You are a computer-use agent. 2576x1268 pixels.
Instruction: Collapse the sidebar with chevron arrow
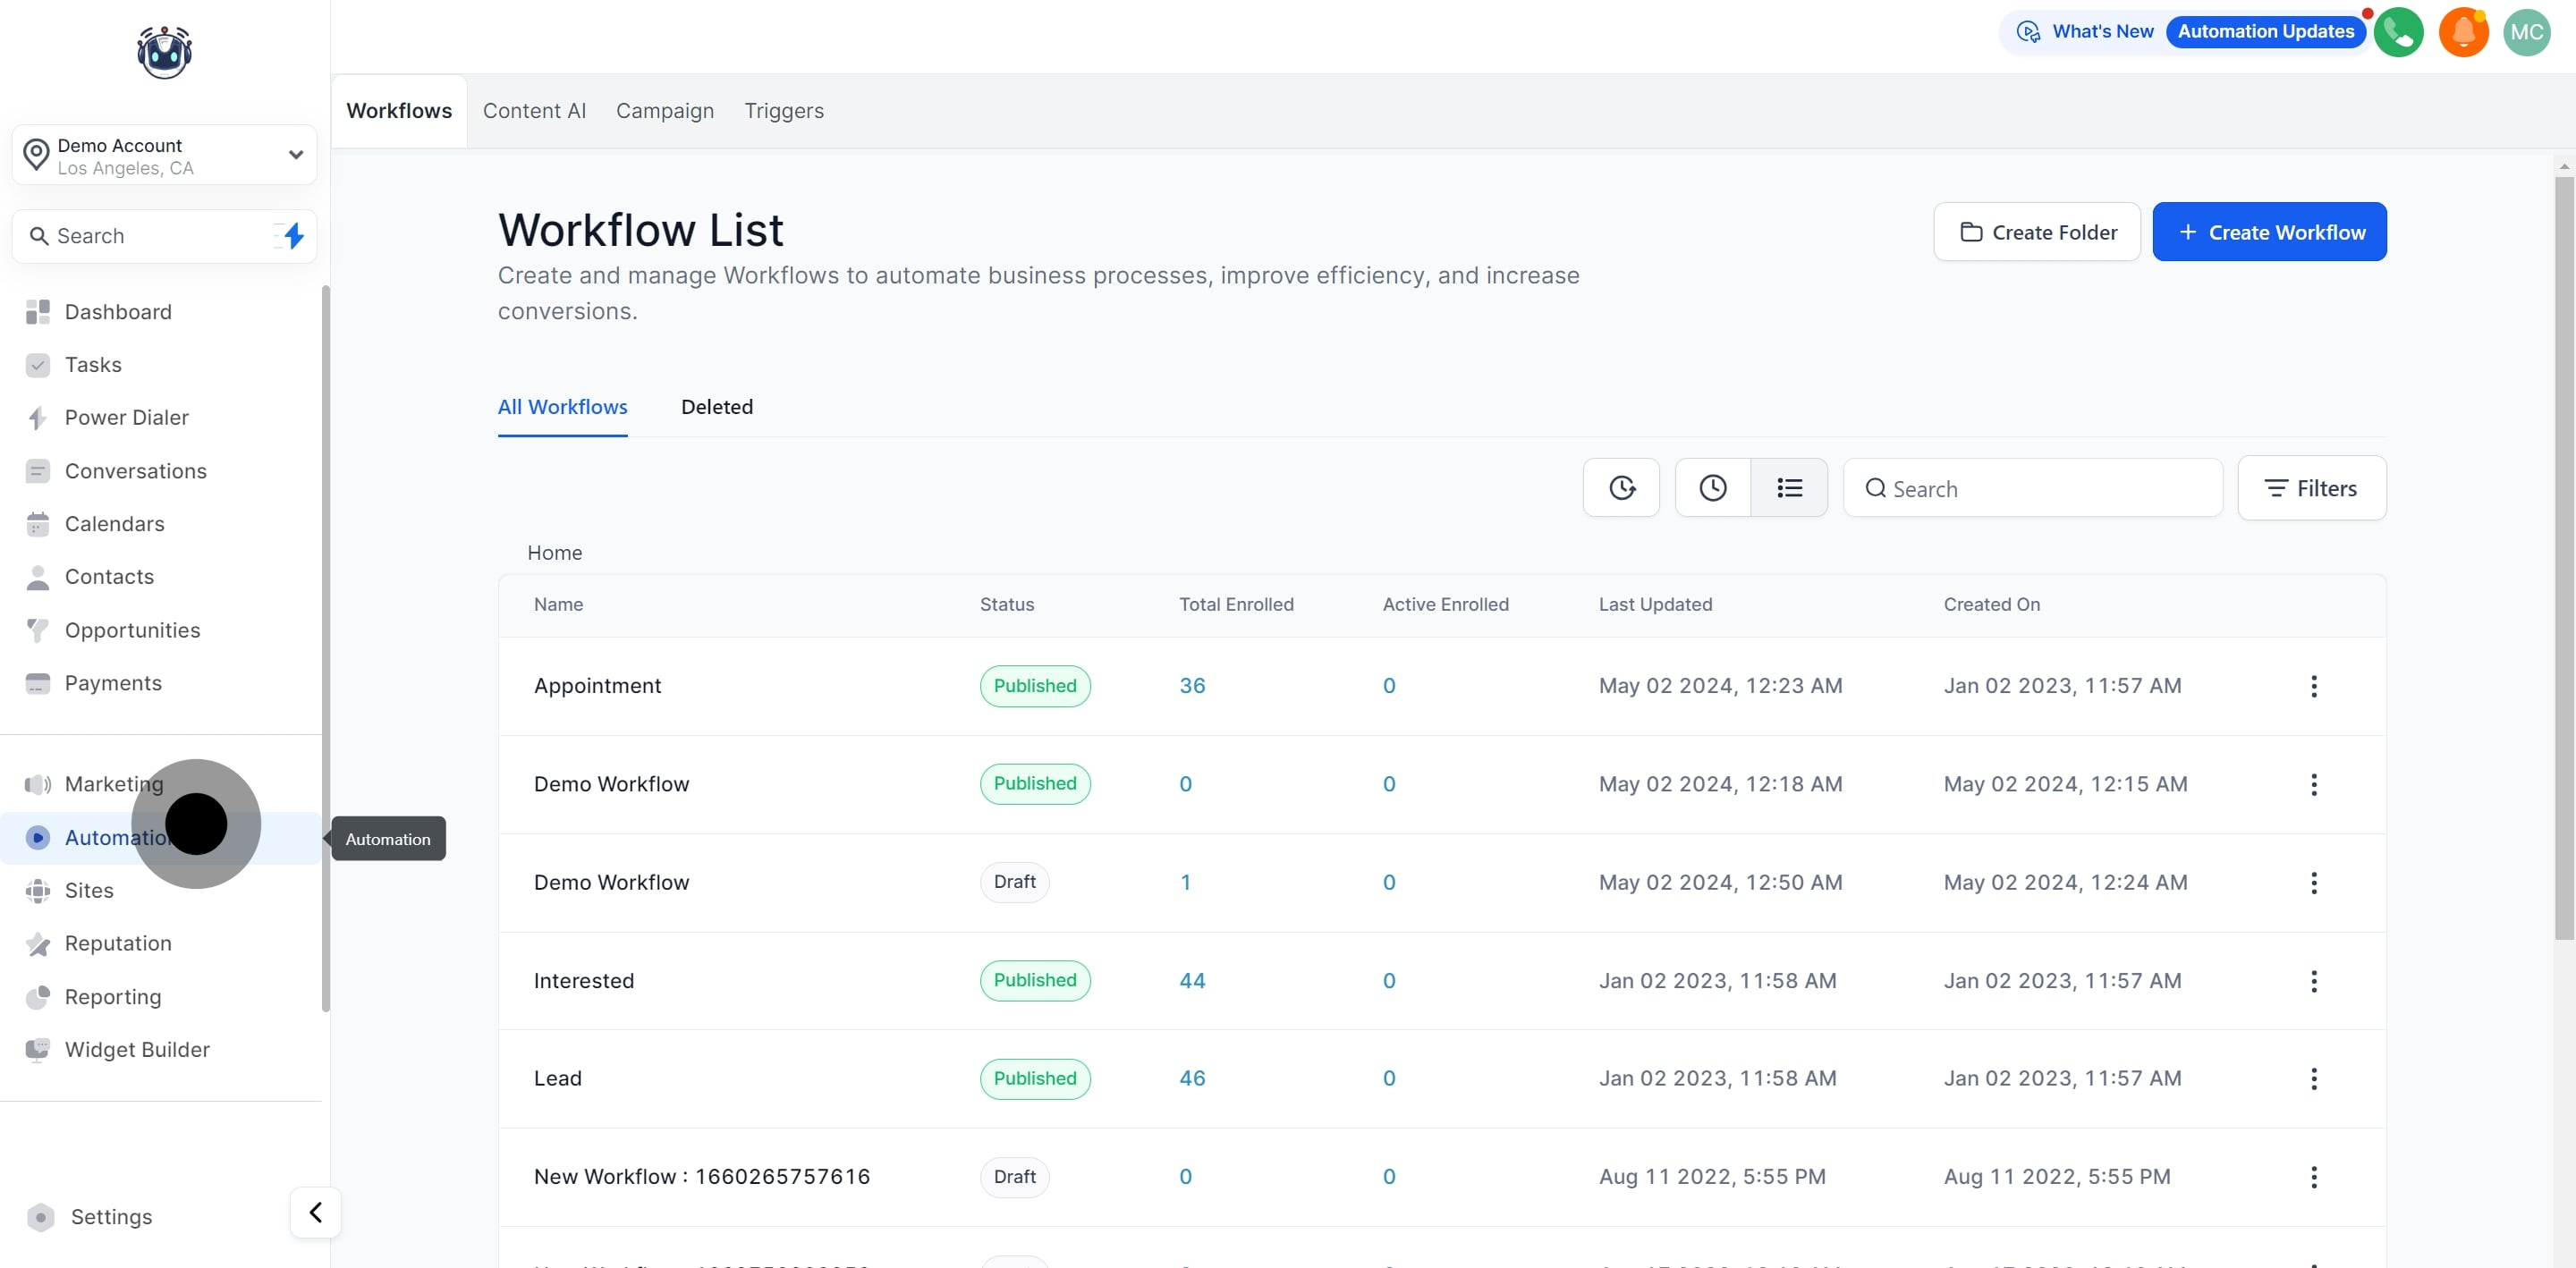315,1212
